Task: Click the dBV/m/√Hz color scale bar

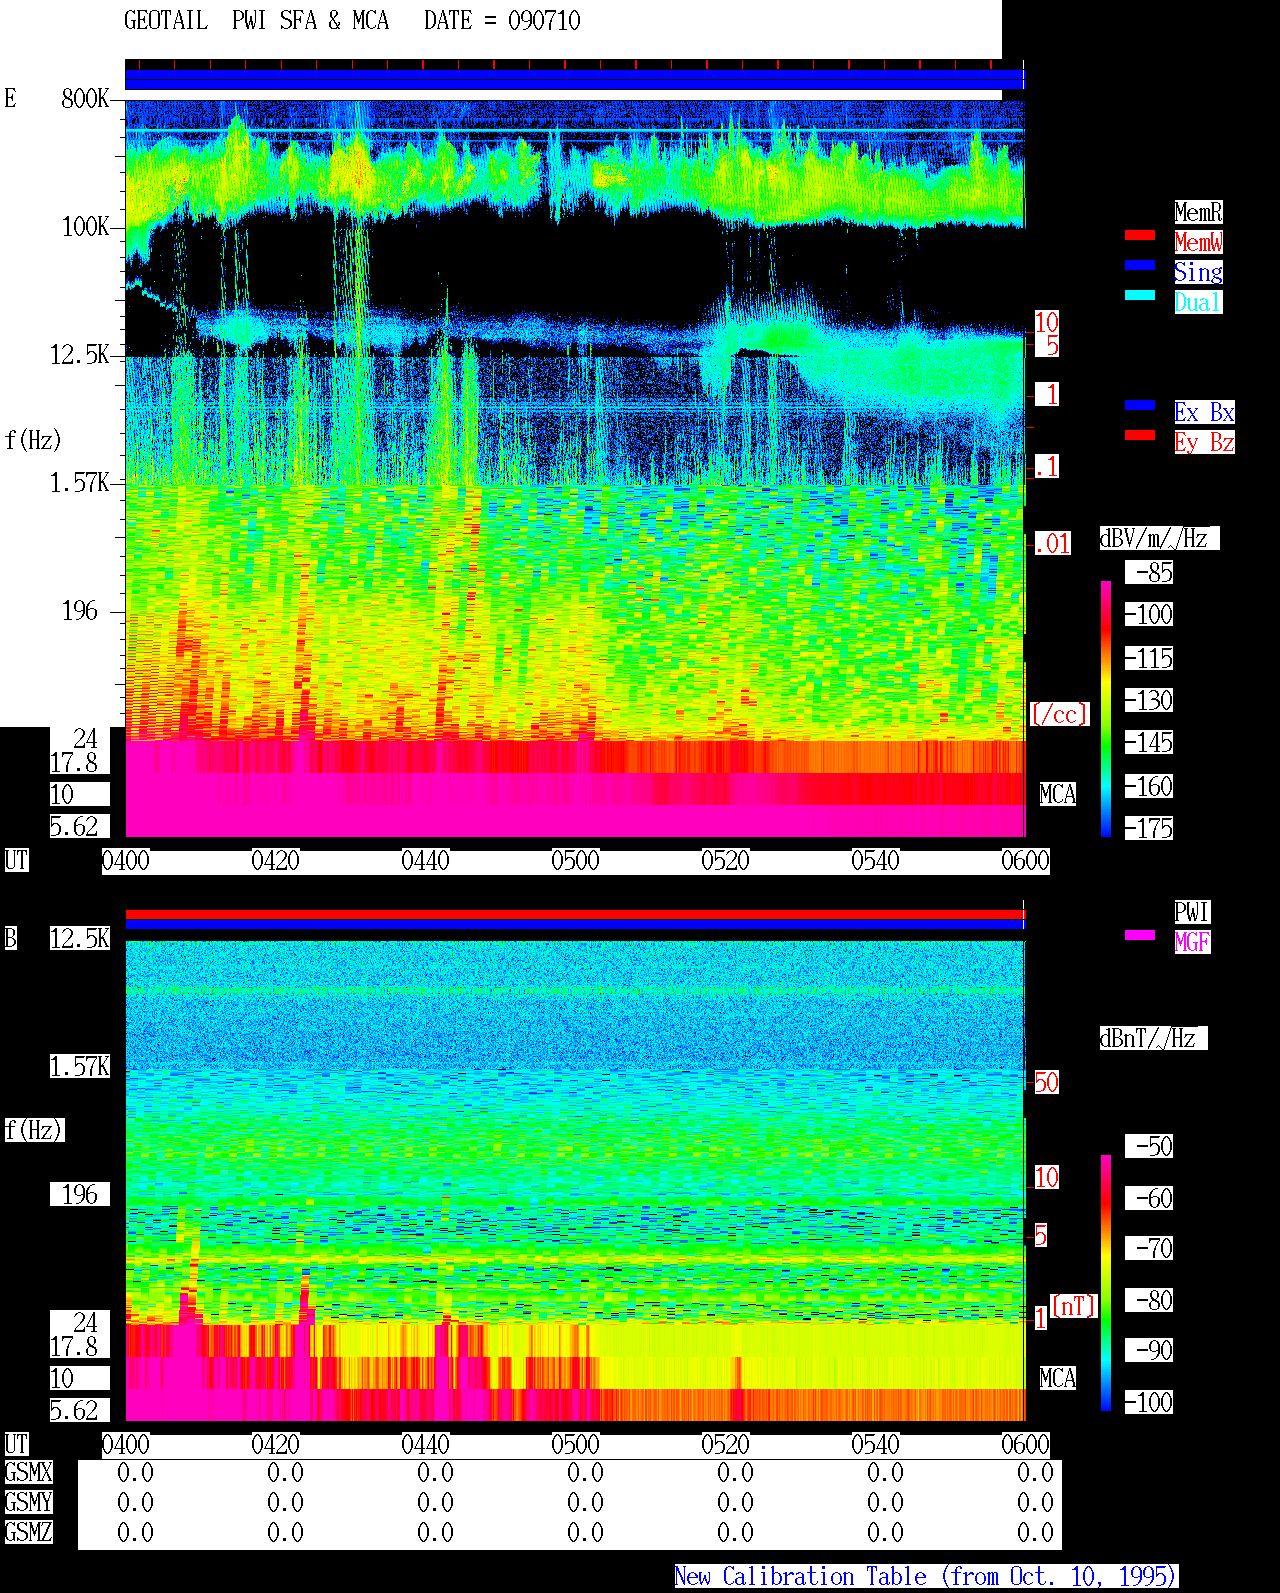Action: click(1106, 708)
